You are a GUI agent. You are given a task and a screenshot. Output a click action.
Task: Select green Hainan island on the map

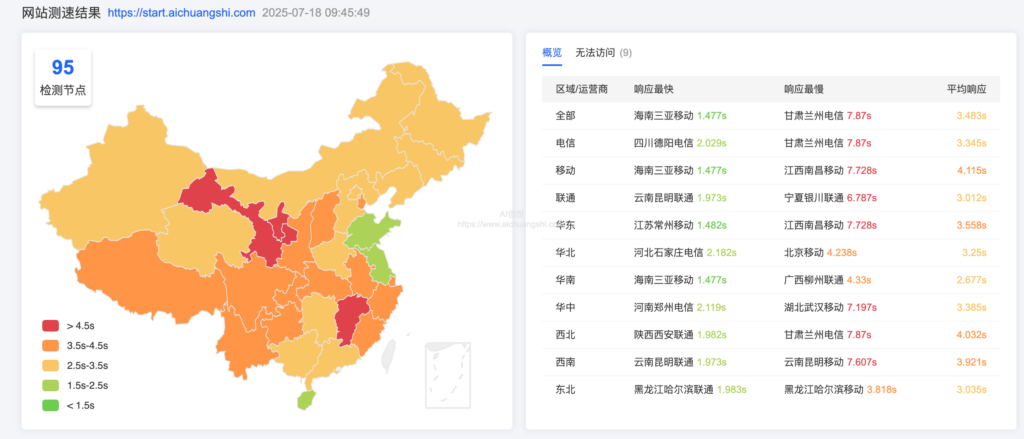coord(304,399)
